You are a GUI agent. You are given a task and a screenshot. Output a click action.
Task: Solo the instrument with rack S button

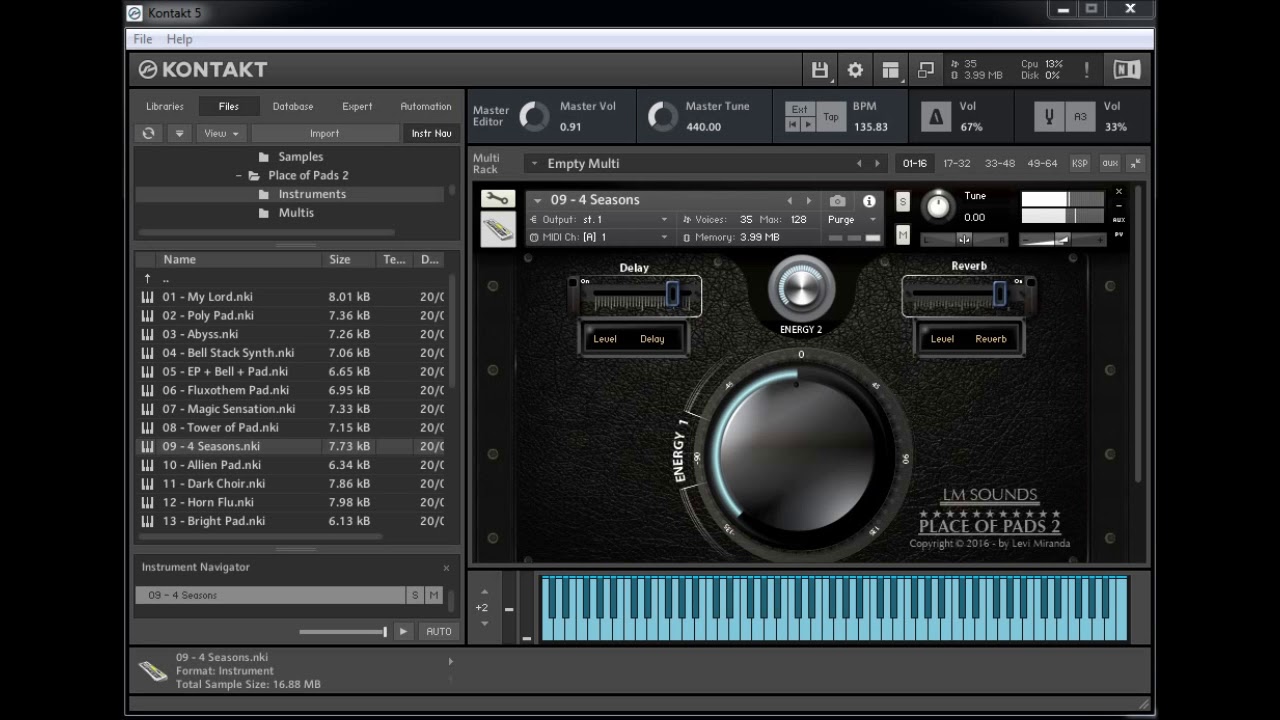(903, 202)
